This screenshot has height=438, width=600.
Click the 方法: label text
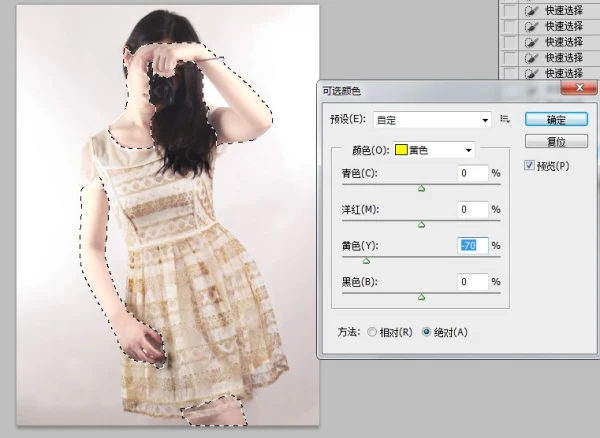(349, 332)
